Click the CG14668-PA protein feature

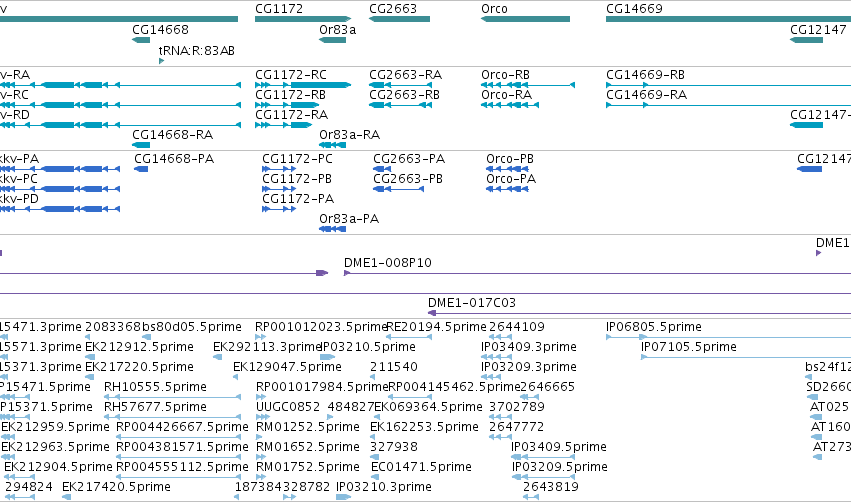[x=141, y=169]
